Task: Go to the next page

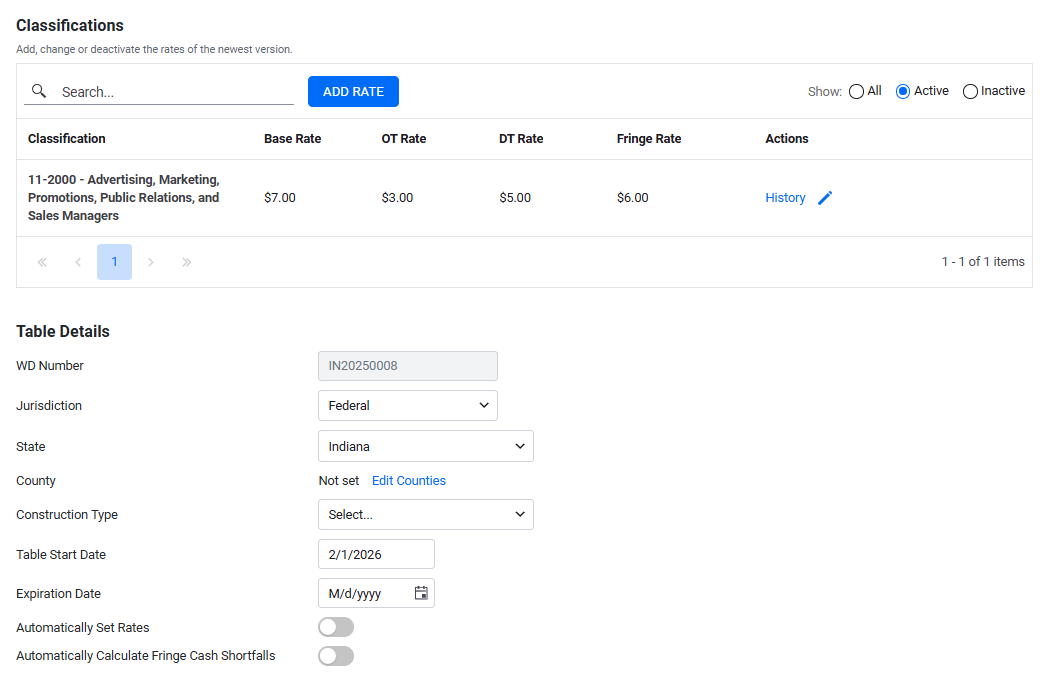Action: point(151,262)
